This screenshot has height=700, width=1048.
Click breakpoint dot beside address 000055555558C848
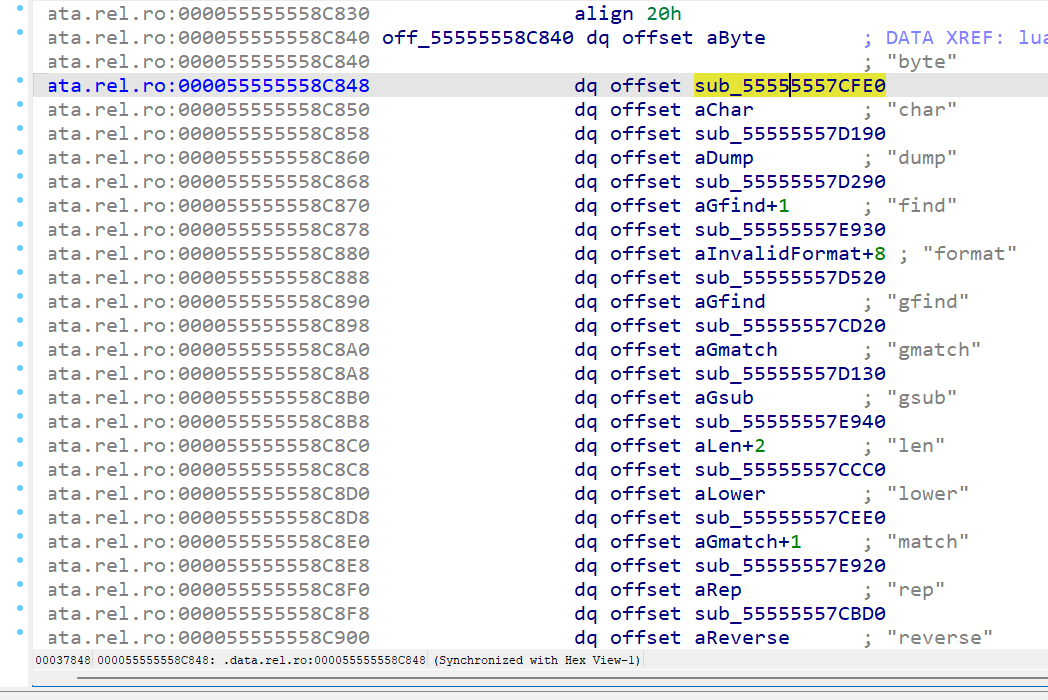click(x=22, y=82)
